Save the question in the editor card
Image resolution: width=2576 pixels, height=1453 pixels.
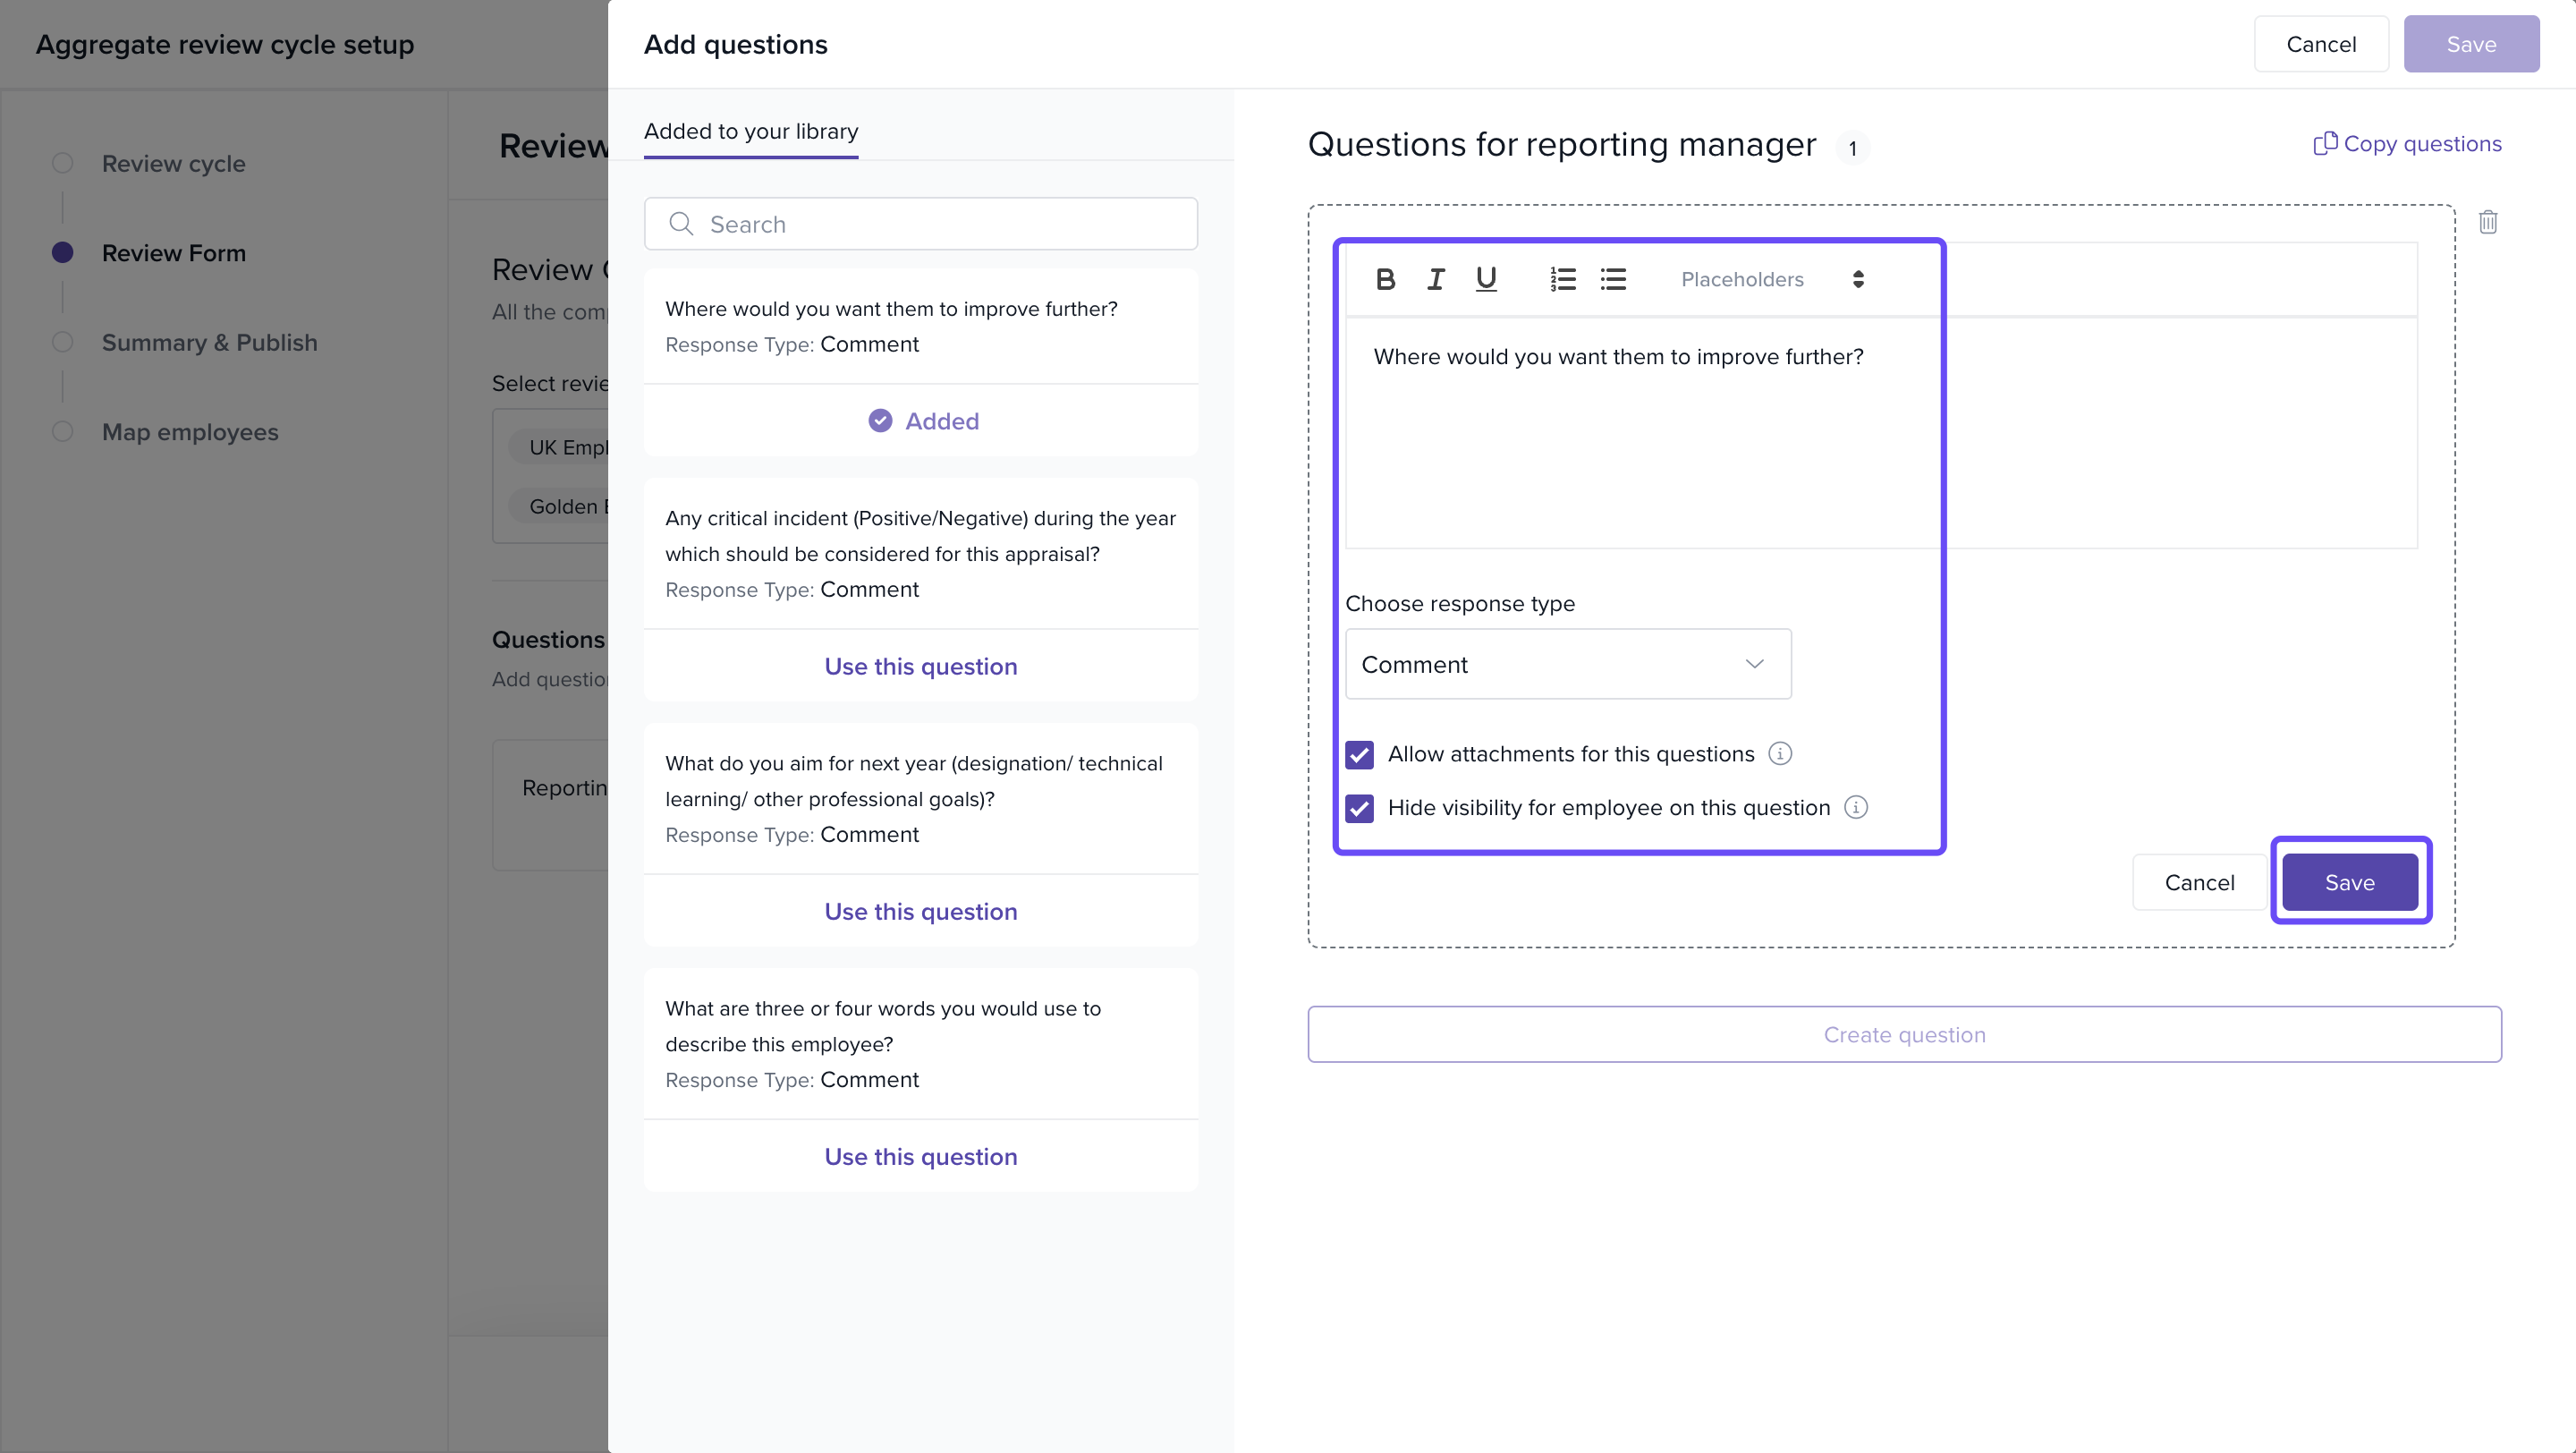pos(2349,882)
